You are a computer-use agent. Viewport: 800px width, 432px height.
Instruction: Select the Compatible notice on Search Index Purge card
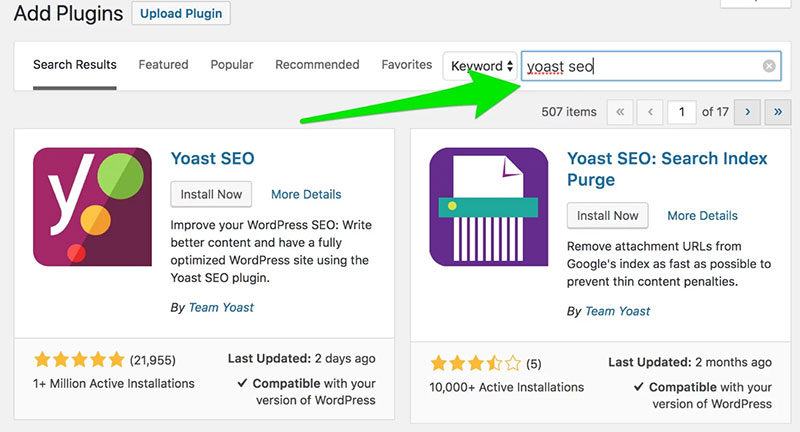pos(703,395)
